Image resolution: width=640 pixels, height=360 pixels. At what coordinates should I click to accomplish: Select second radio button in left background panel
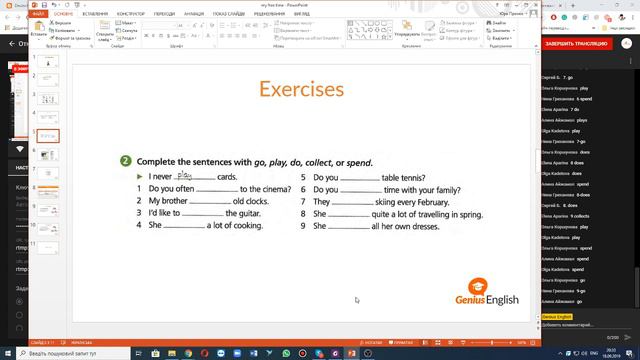(19, 315)
